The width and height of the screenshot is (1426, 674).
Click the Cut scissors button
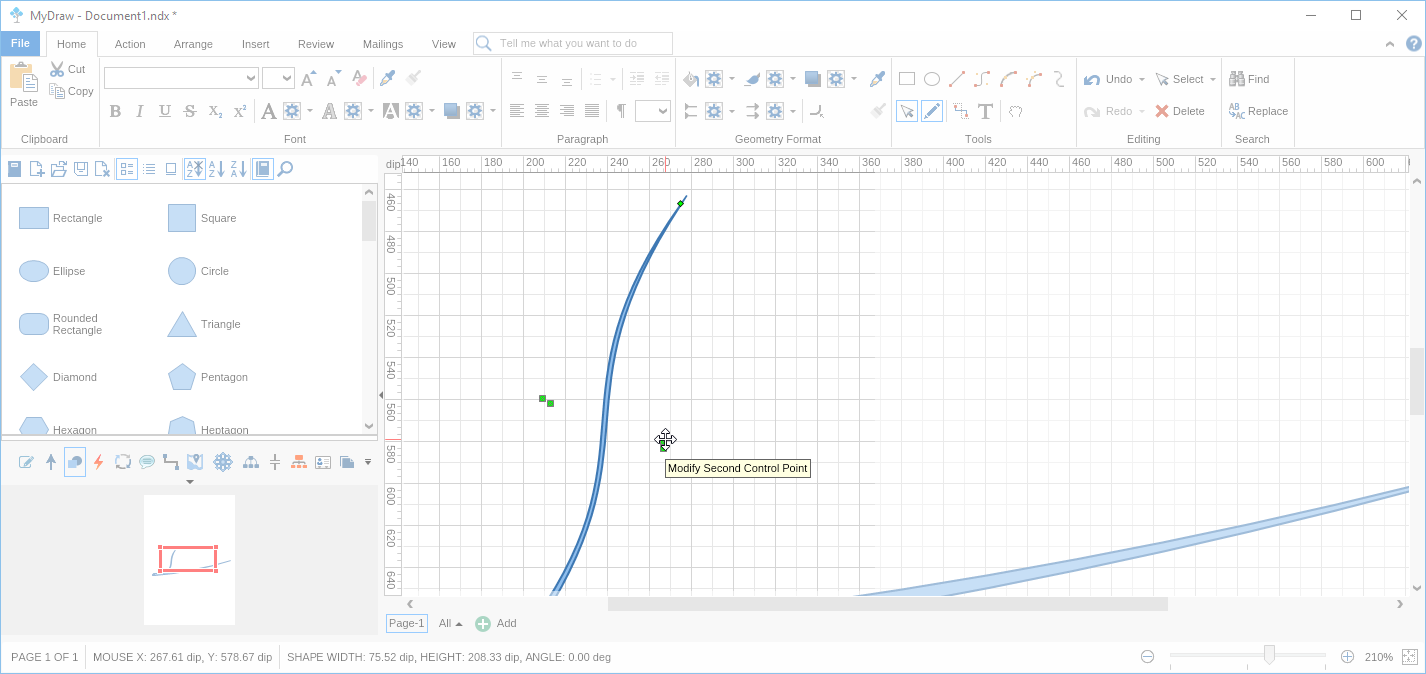click(x=68, y=69)
